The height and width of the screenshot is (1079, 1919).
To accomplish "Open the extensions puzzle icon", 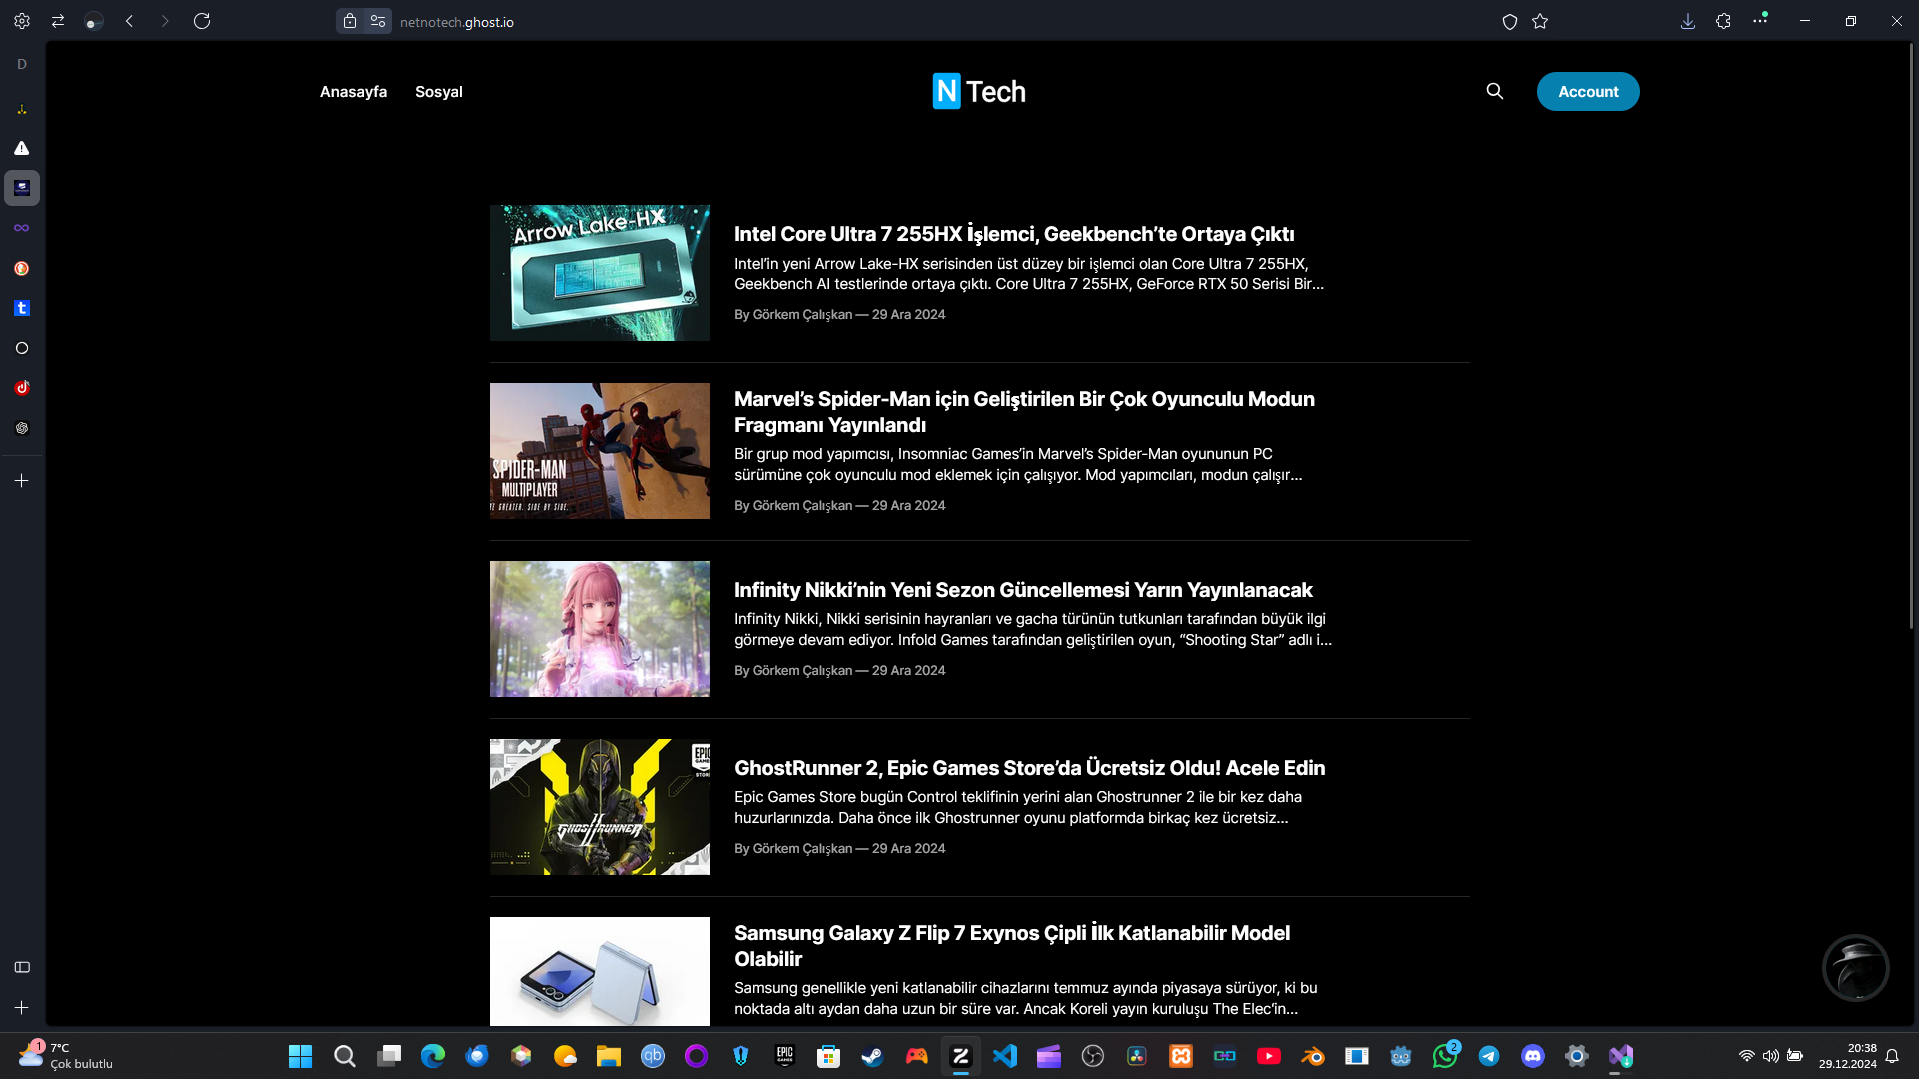I will [1723, 21].
